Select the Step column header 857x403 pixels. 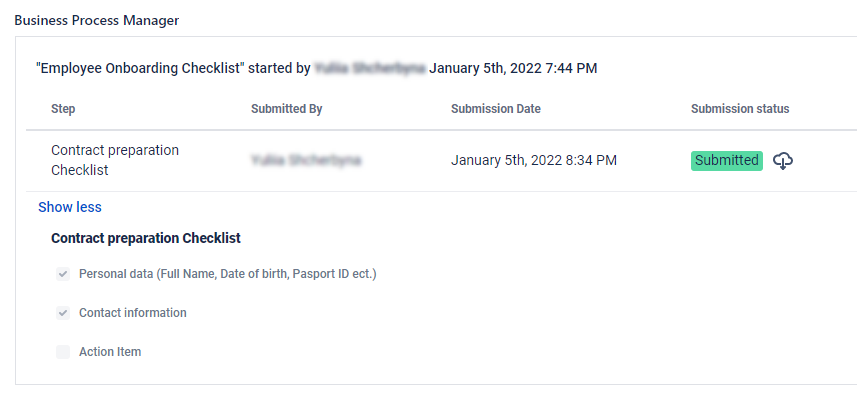click(x=63, y=109)
